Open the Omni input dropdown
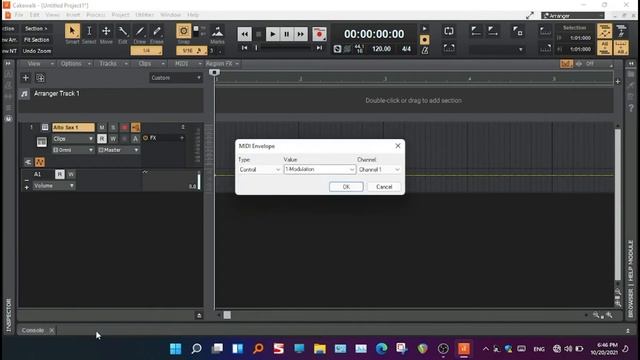This screenshot has height=360, width=640. coord(73,150)
